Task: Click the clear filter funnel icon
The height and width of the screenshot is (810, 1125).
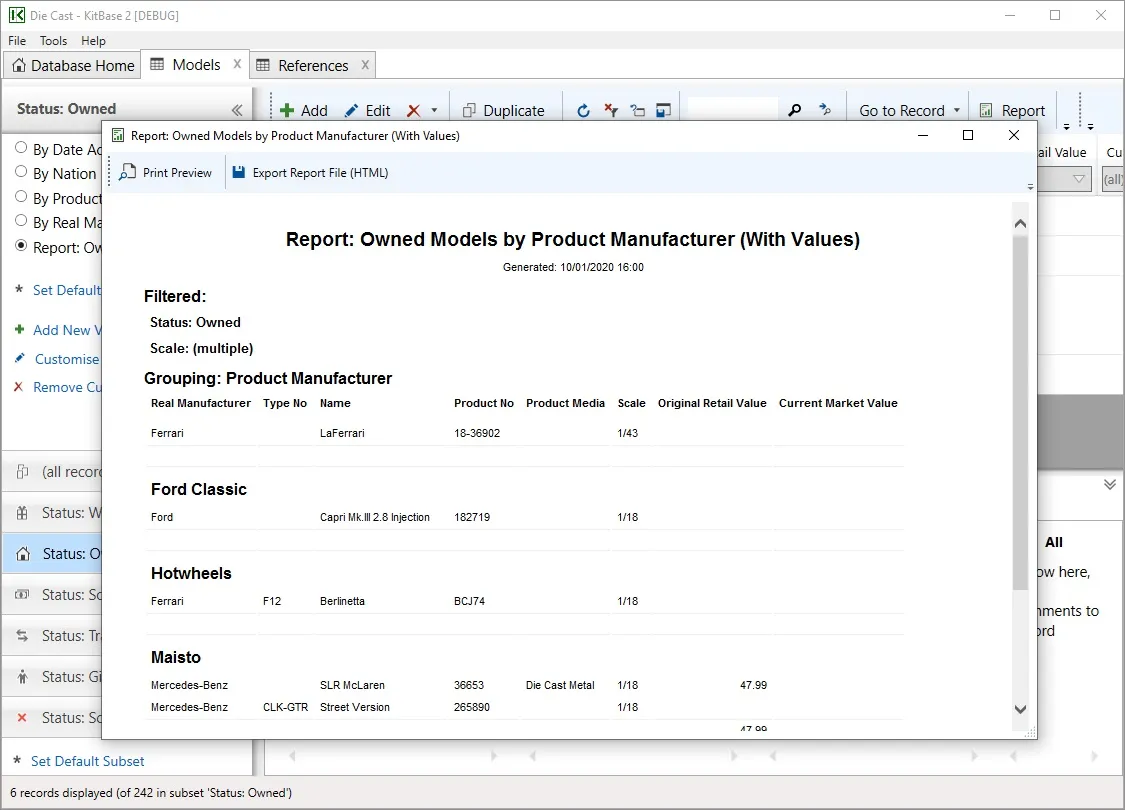Action: tap(611, 111)
